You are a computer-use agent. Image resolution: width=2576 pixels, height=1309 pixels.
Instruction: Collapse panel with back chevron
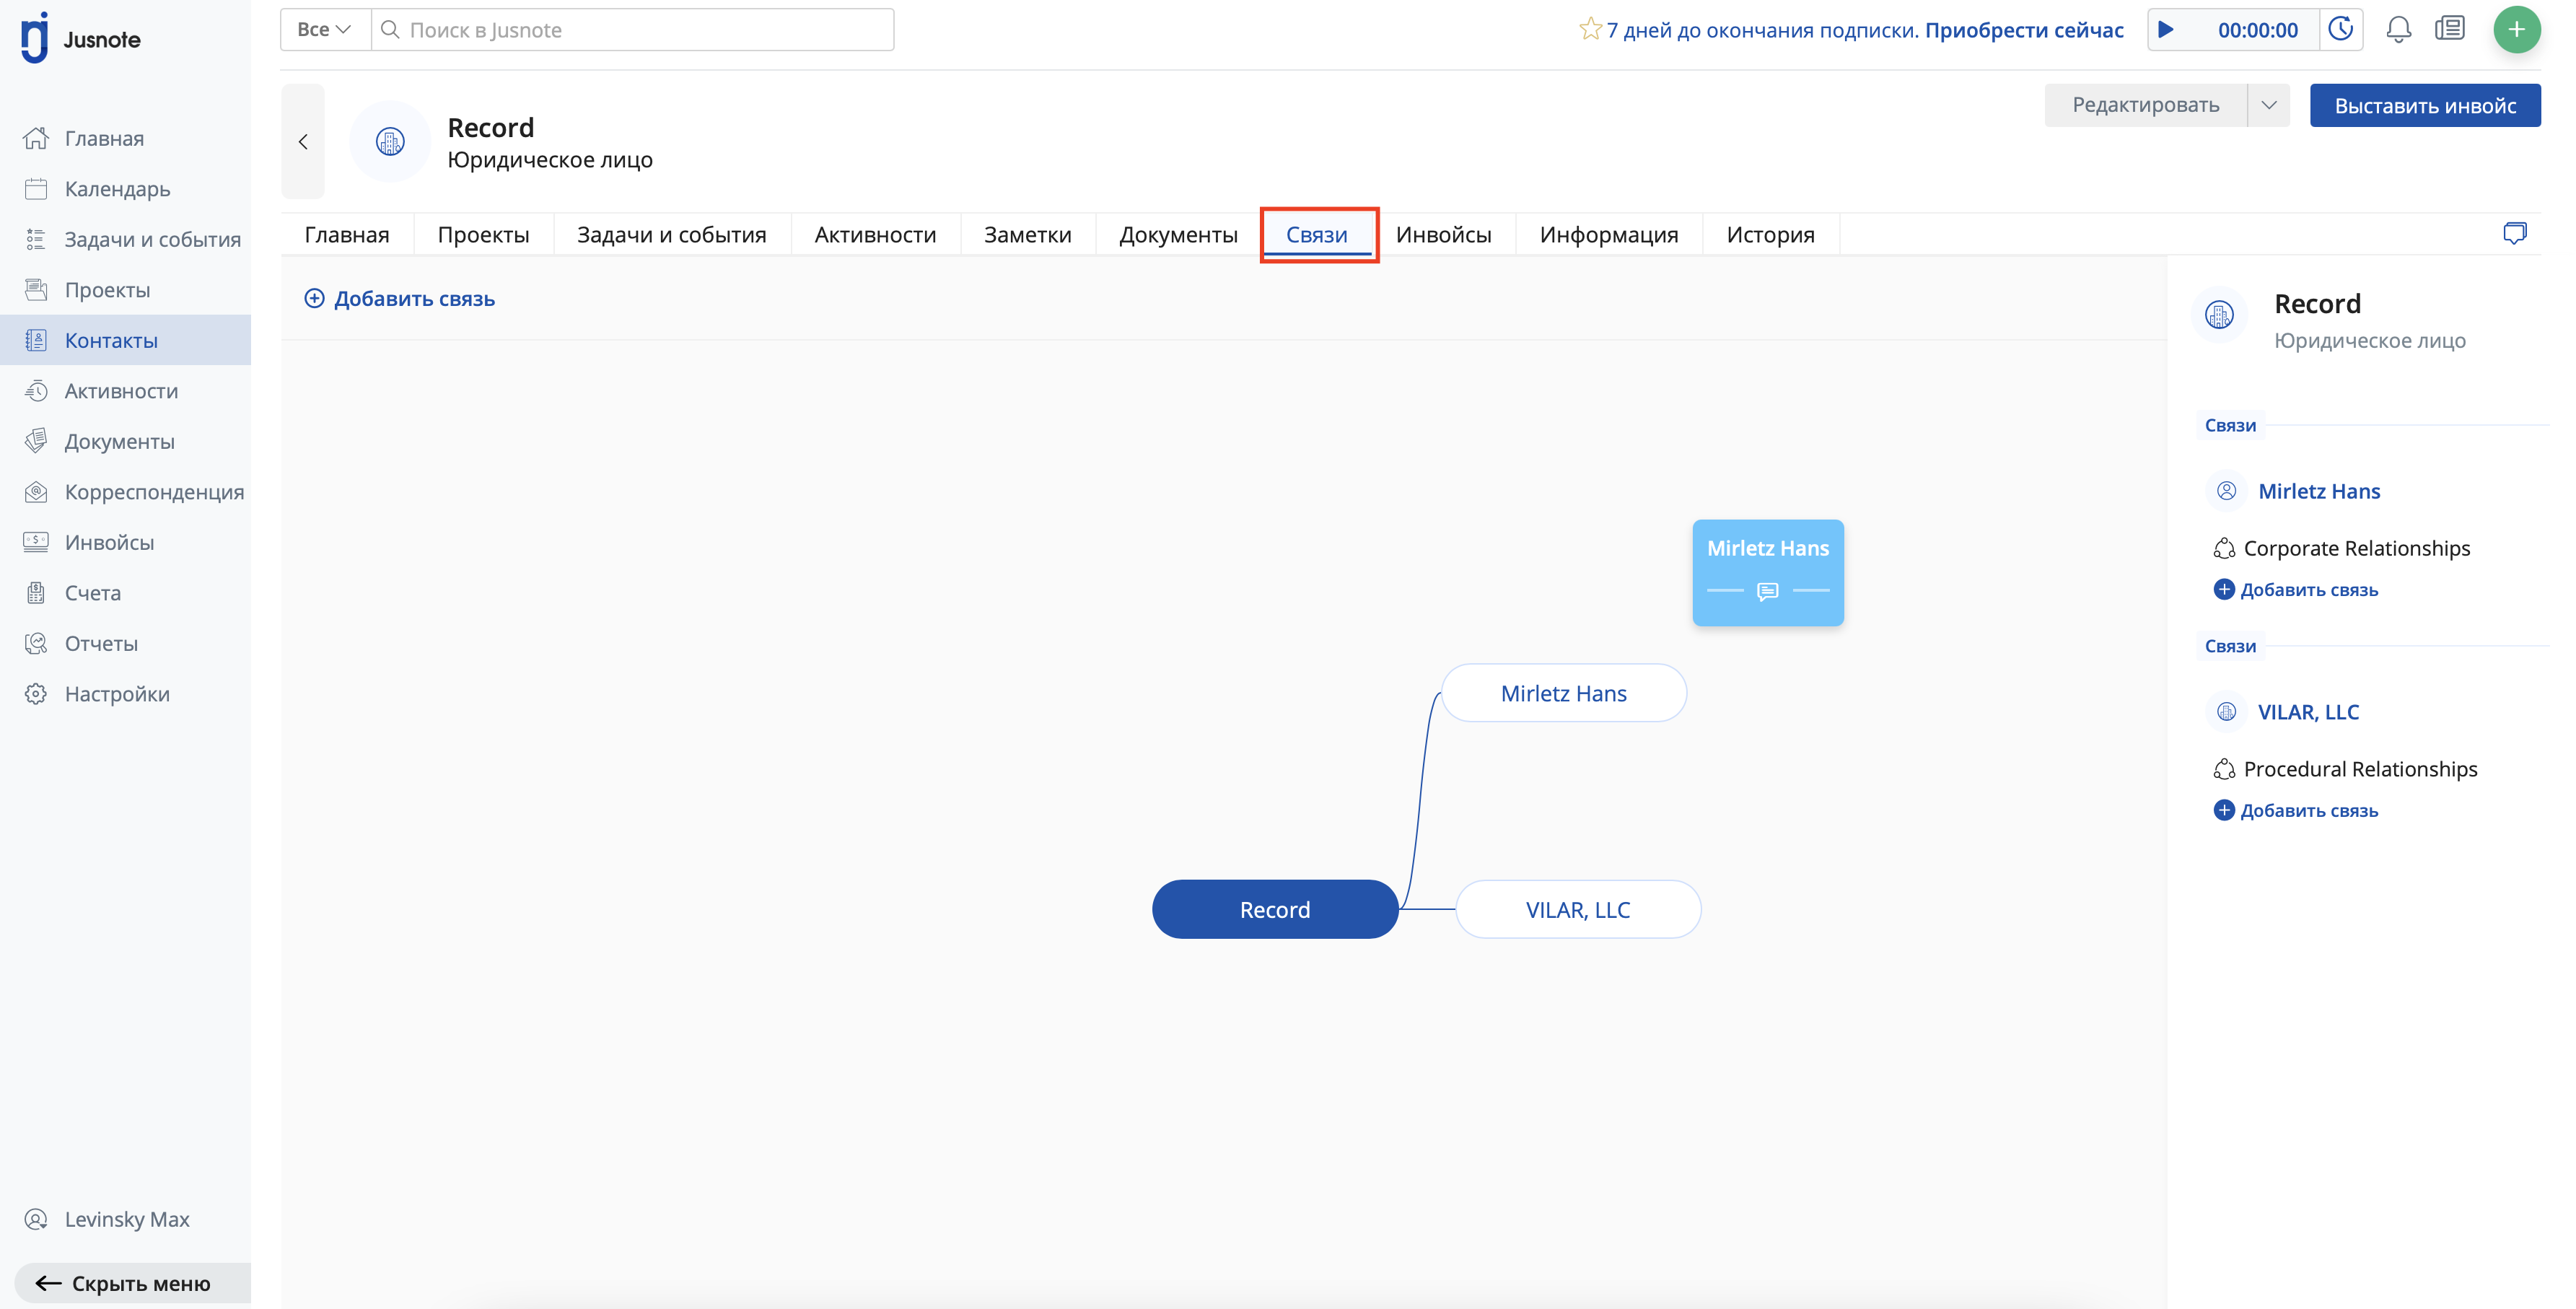(x=303, y=142)
